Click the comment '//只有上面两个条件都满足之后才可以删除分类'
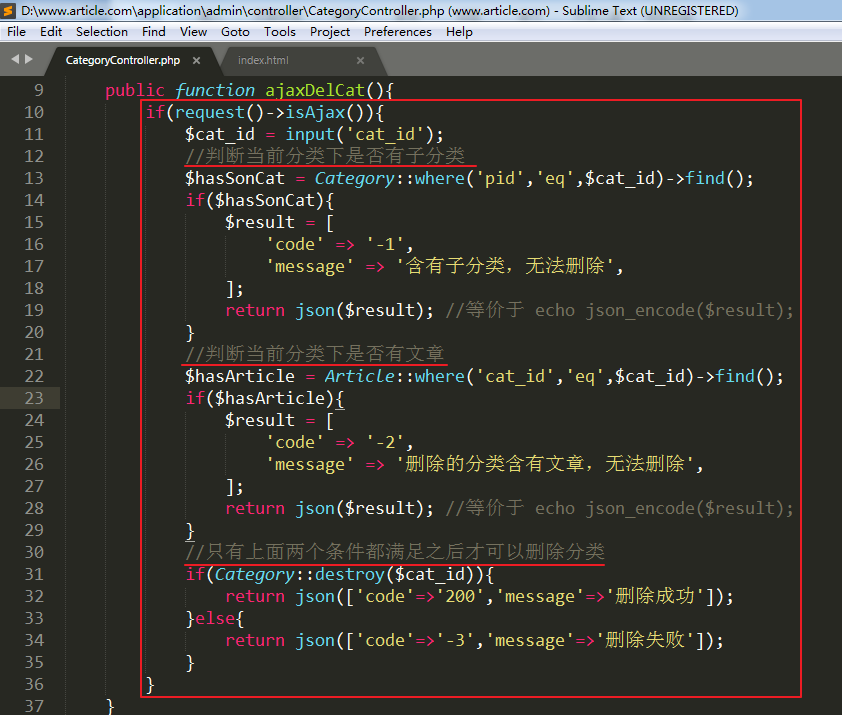This screenshot has width=842, height=715. coord(395,553)
